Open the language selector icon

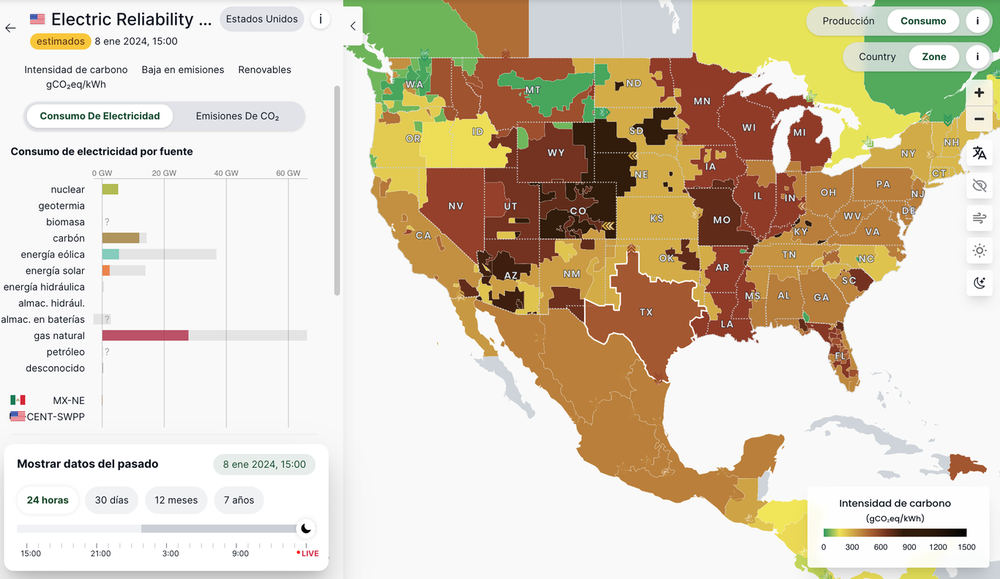tap(978, 153)
